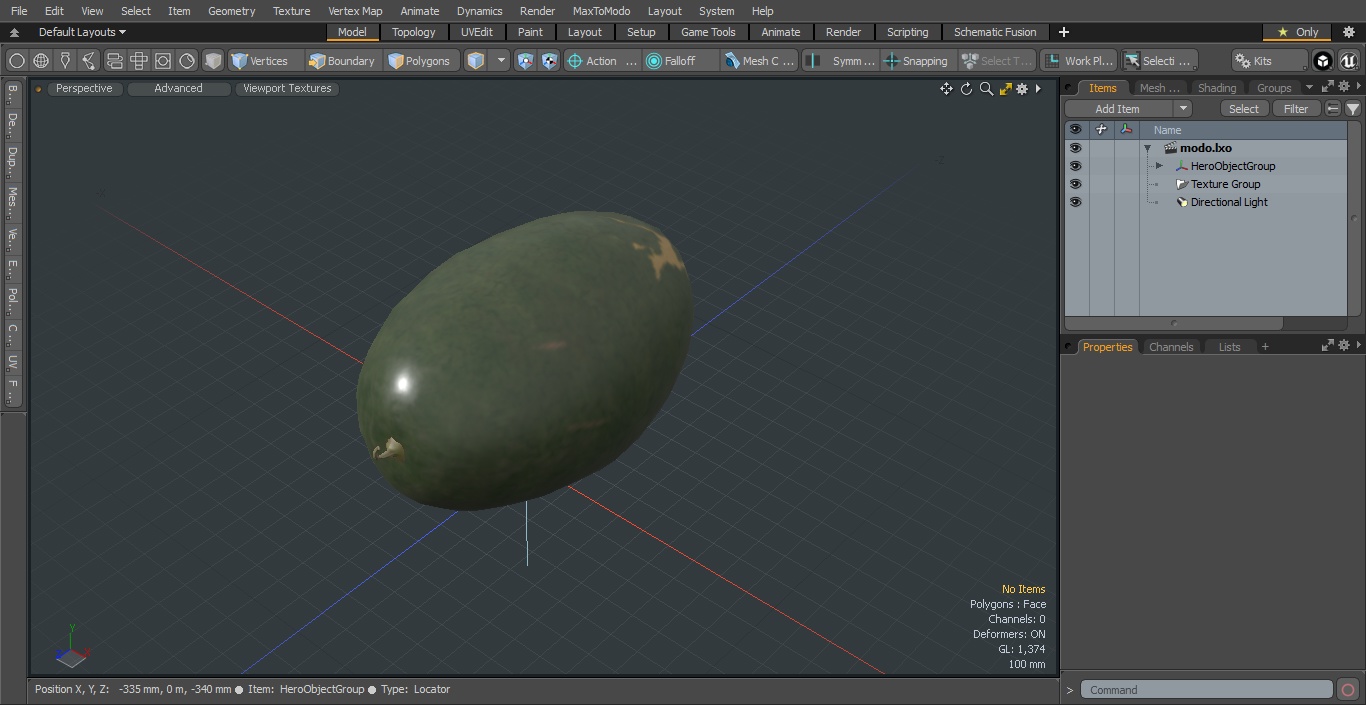Toggle the Work Plane button
1366x705 pixels.
[x=1078, y=61]
